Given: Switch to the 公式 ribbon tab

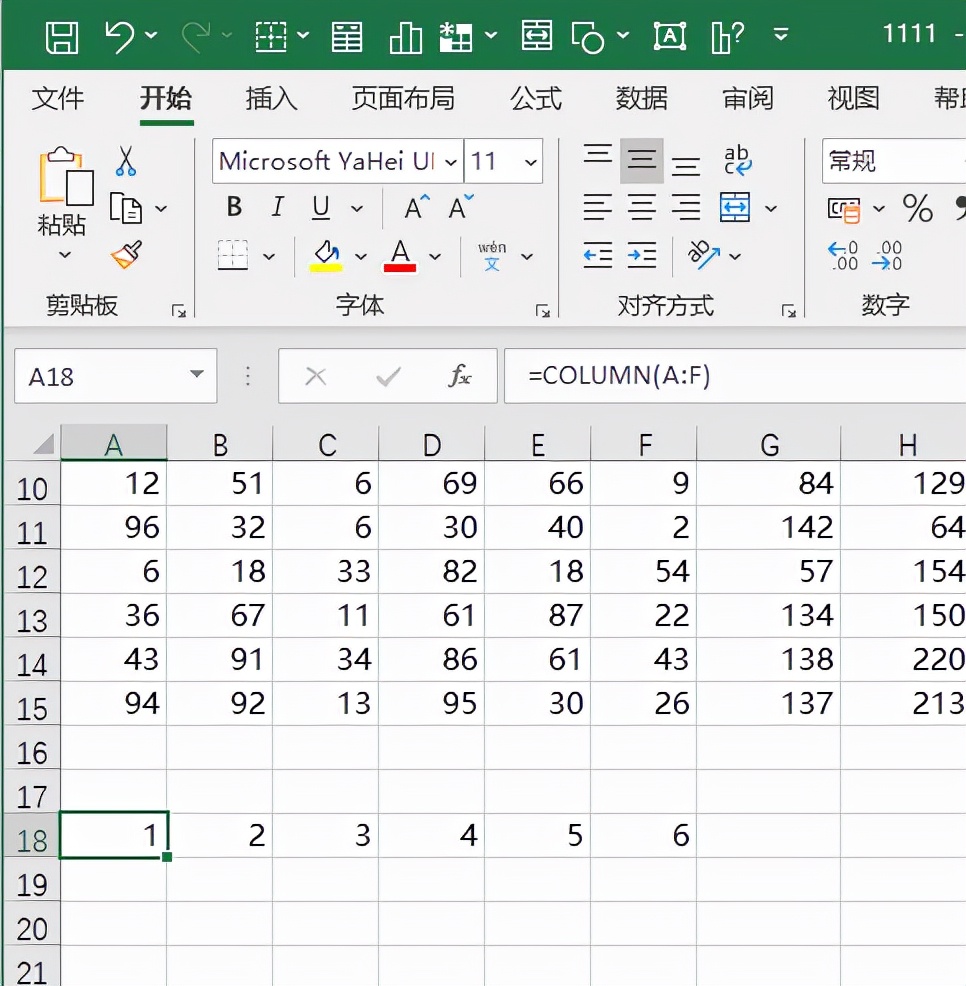Looking at the screenshot, I should point(536,99).
